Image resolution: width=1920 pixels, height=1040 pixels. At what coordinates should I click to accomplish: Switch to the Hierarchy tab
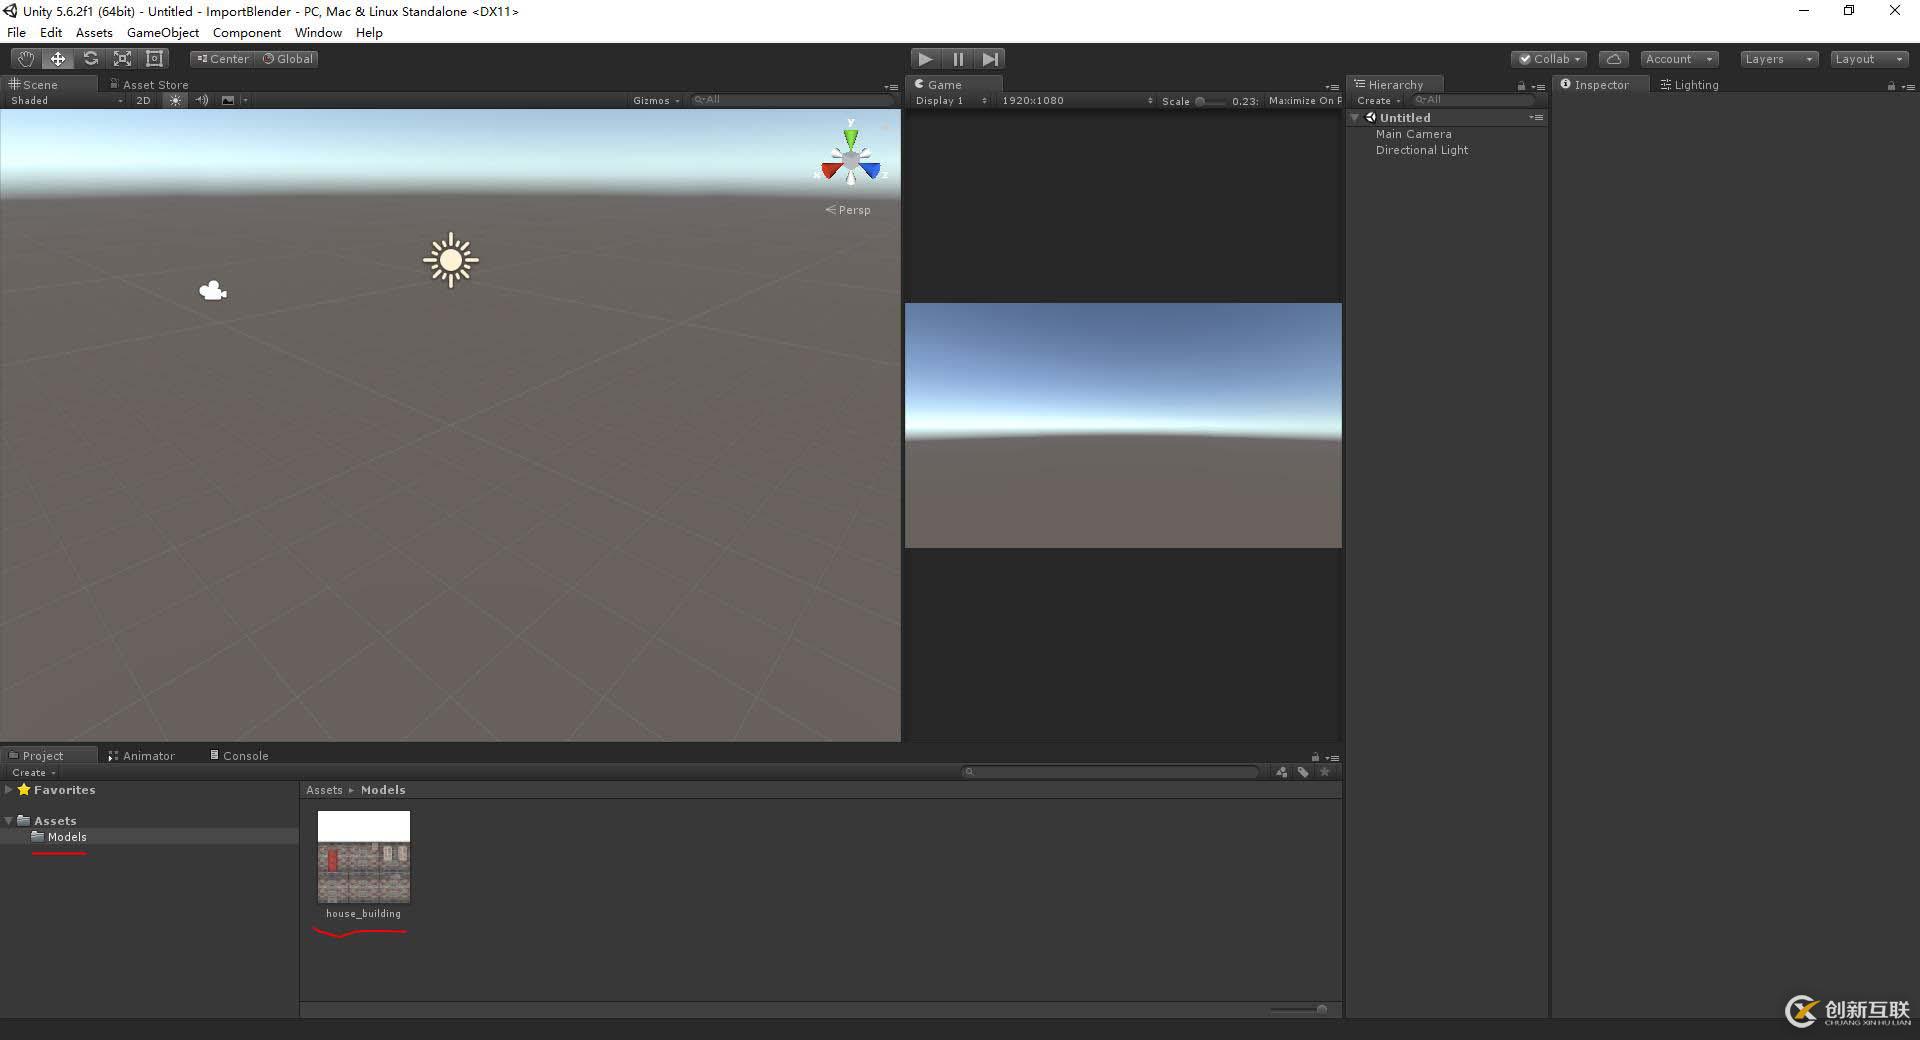click(1395, 85)
